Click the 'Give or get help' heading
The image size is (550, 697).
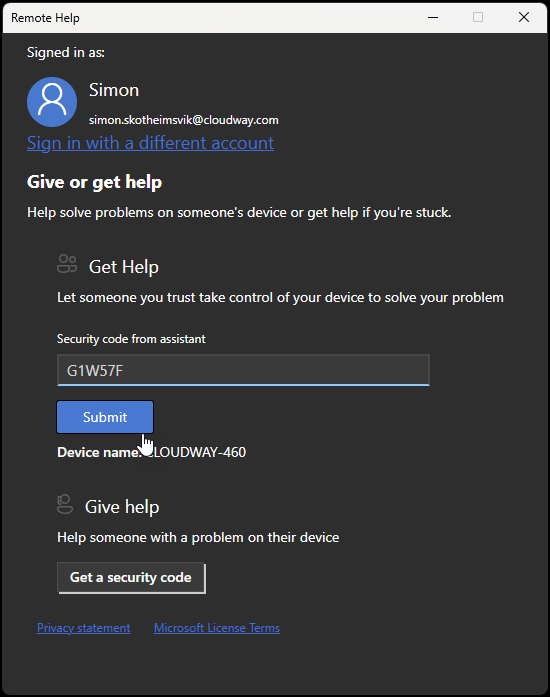point(94,182)
